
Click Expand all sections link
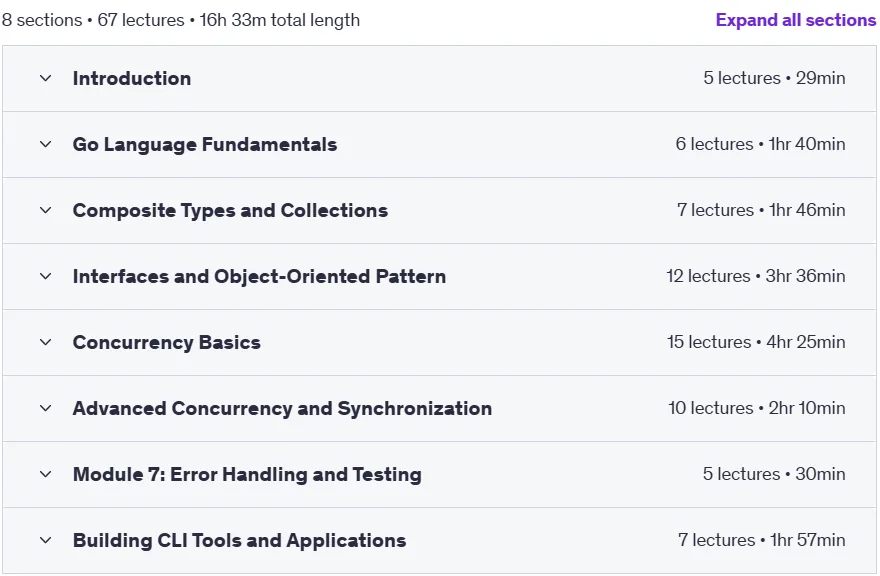click(795, 20)
